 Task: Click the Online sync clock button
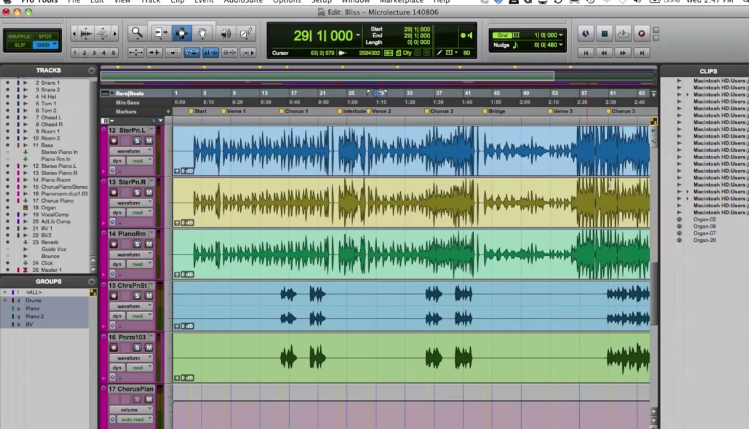[x=586, y=33]
